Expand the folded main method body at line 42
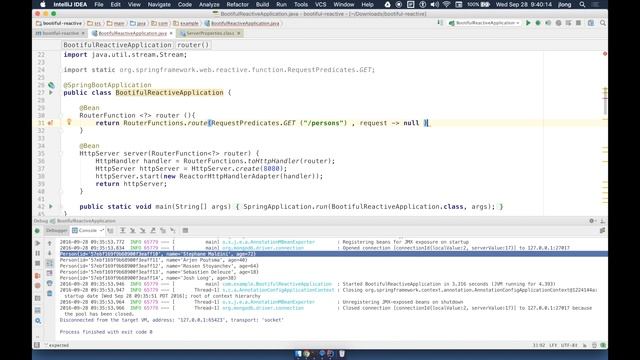 point(237,207)
